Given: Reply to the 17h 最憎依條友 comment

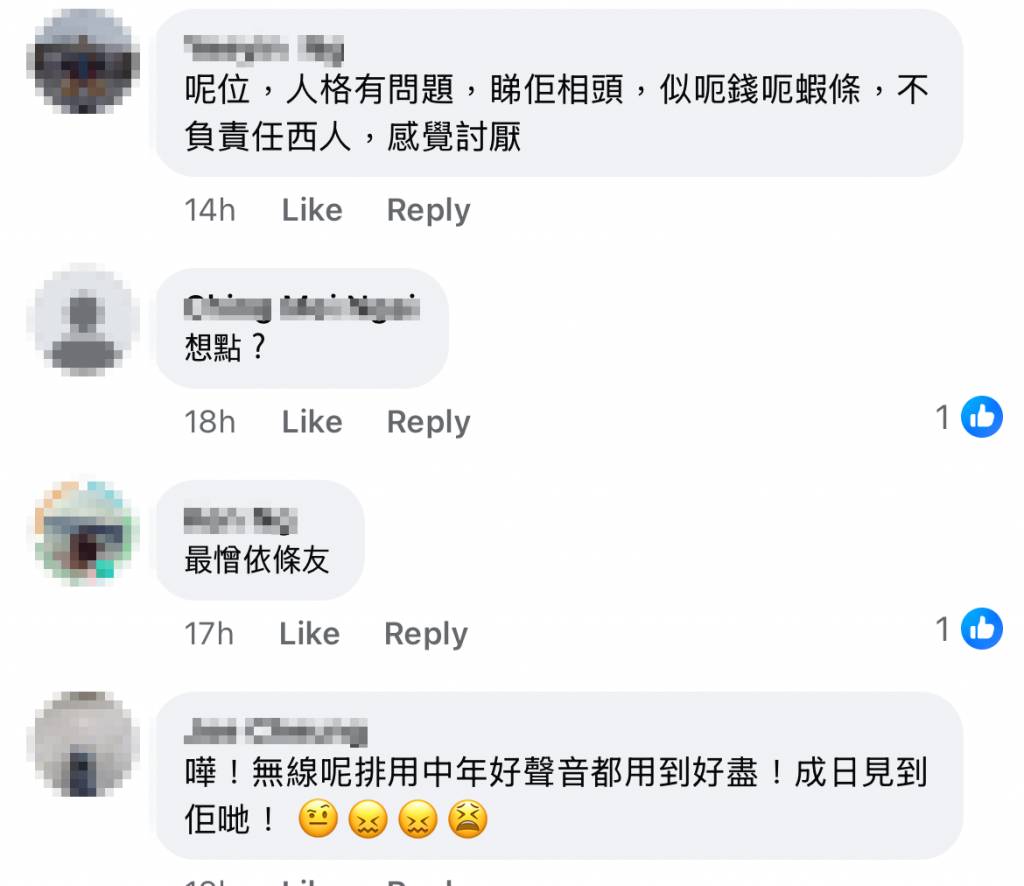Looking at the screenshot, I should tap(426, 633).
